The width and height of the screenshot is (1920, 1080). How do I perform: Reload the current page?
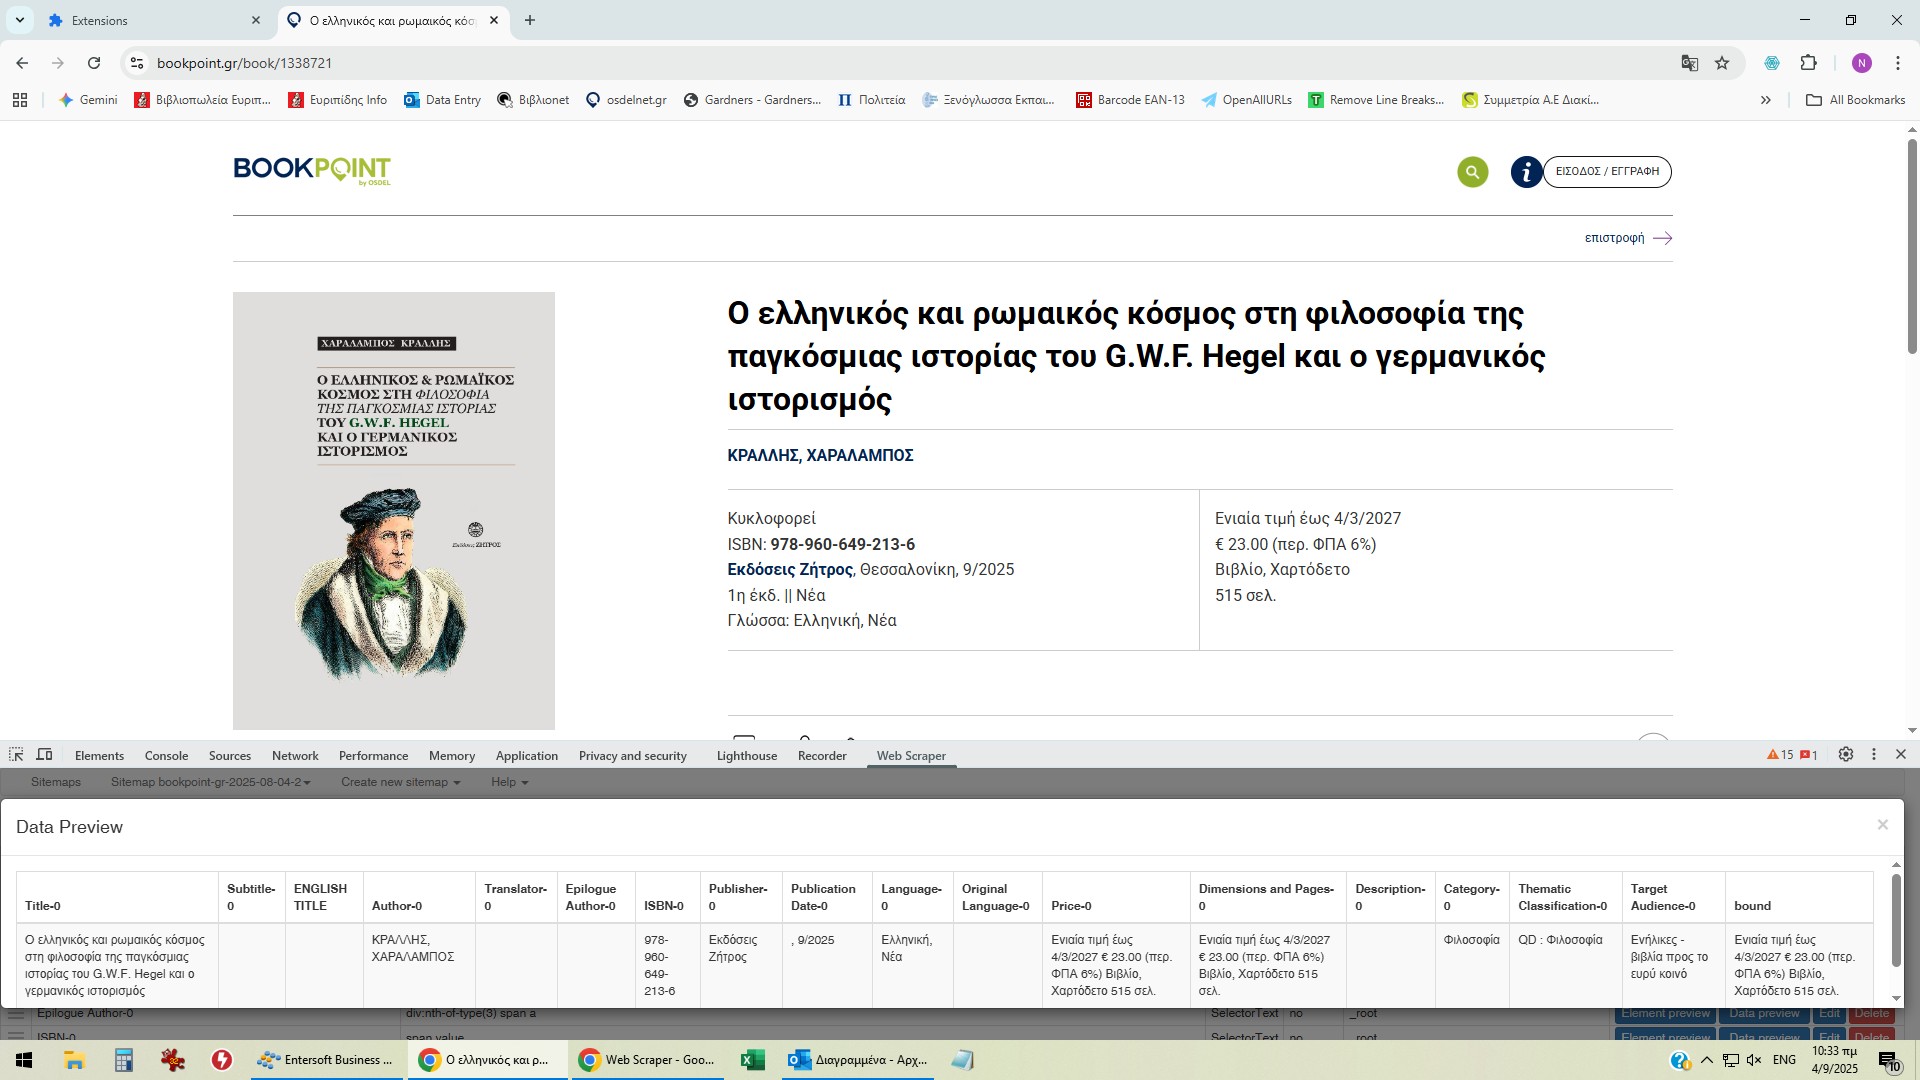(x=94, y=63)
